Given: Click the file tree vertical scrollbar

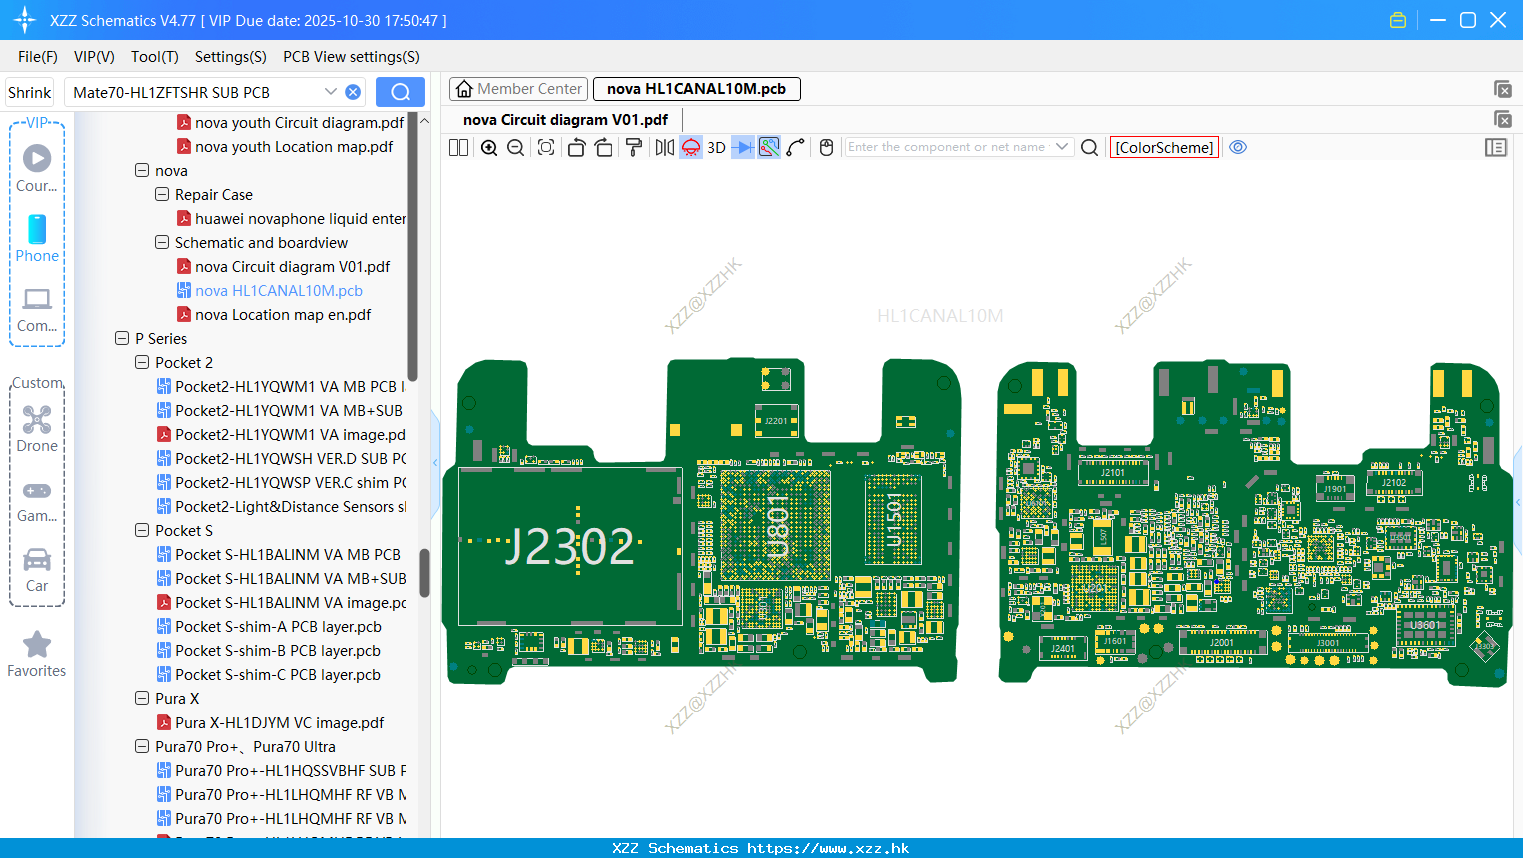Looking at the screenshot, I should coord(424,573).
